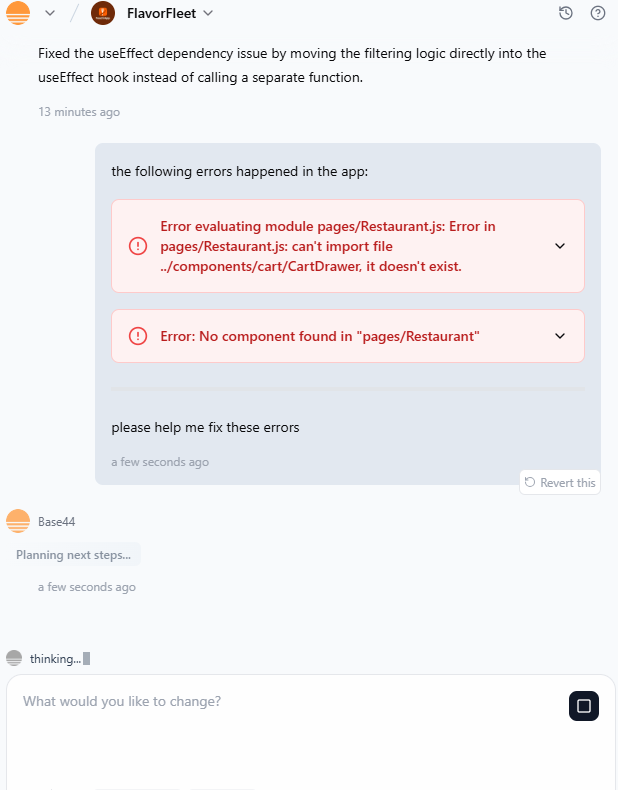Viewport: 618px width, 790px height.
Task: Click the thinking indicator icon
Action: click(x=14, y=658)
